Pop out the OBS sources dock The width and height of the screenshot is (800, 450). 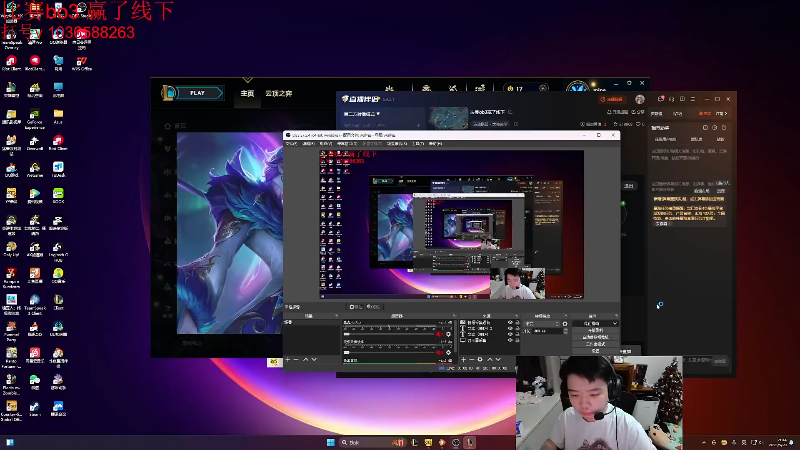(517, 316)
